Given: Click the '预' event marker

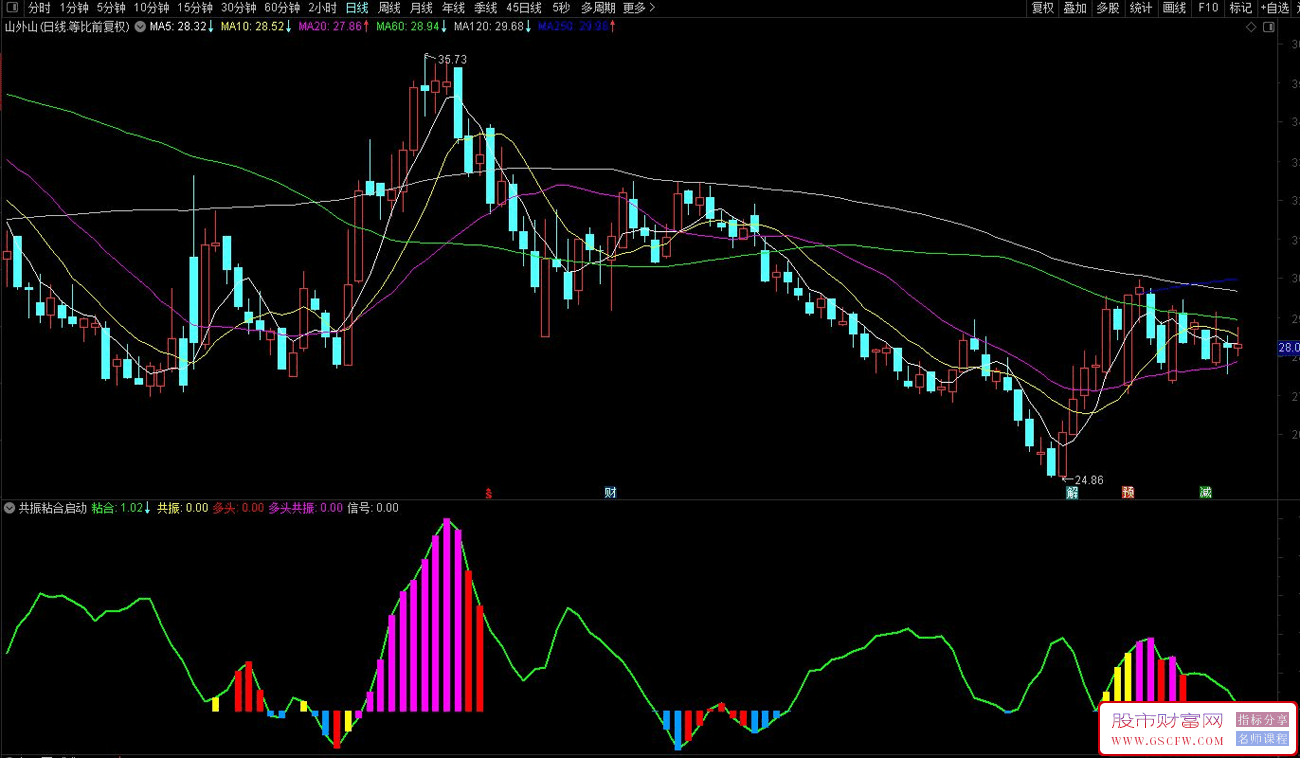Looking at the screenshot, I should (x=1128, y=492).
